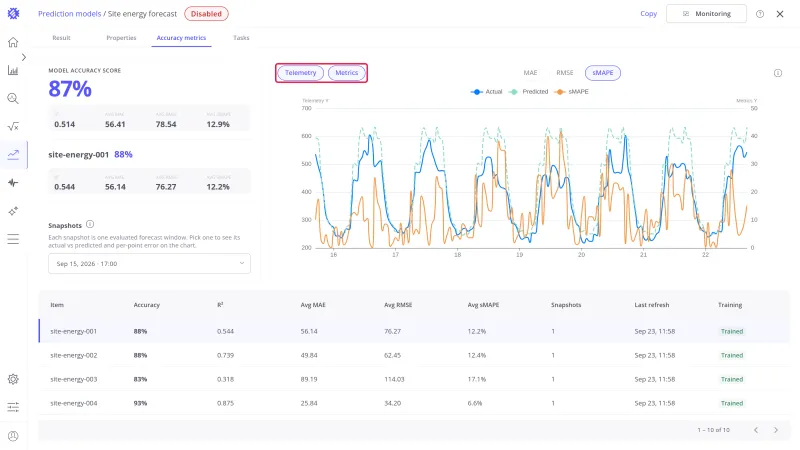Open the bar chart dashboards icon
The image size is (800, 450).
pyautogui.click(x=13, y=70)
